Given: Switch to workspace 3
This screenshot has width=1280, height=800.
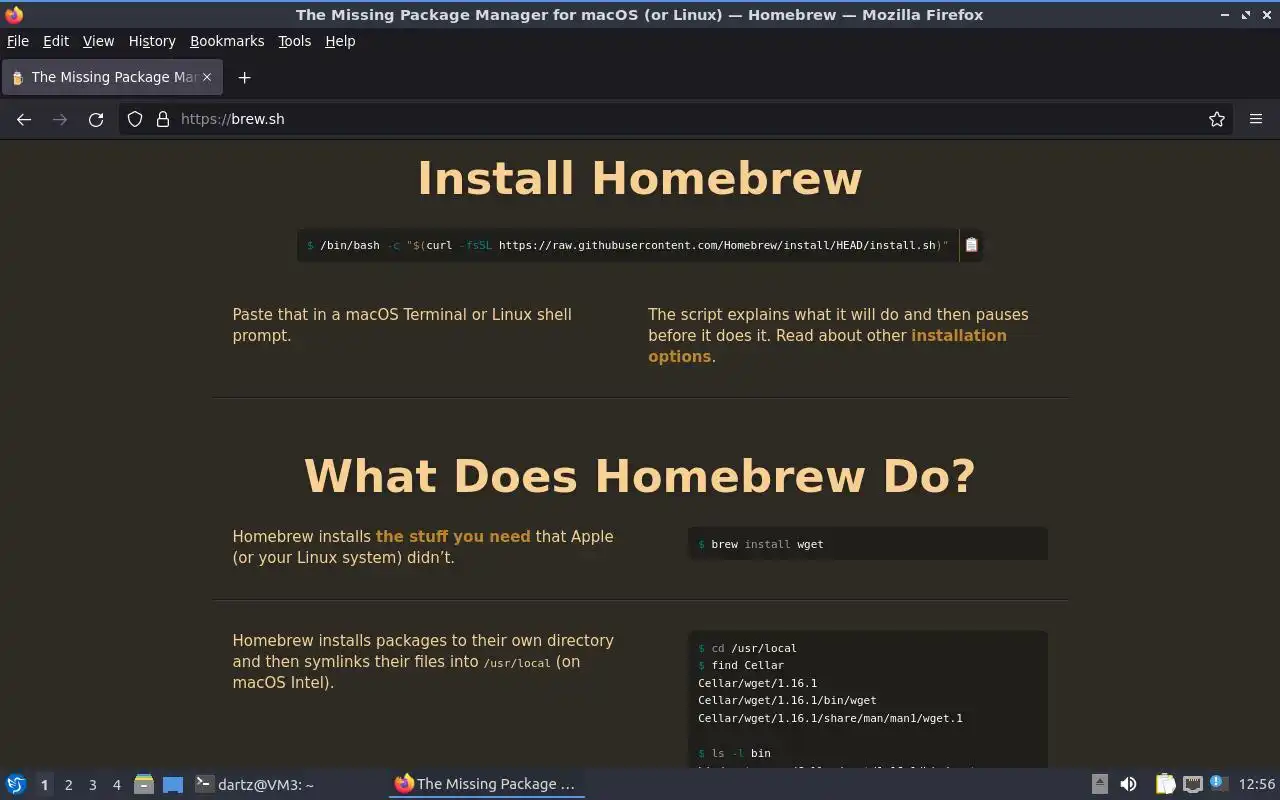Looking at the screenshot, I should [92, 785].
